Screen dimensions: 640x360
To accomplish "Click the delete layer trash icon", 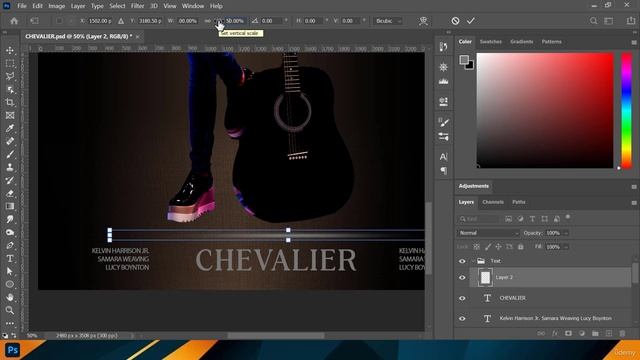I will point(622,333).
